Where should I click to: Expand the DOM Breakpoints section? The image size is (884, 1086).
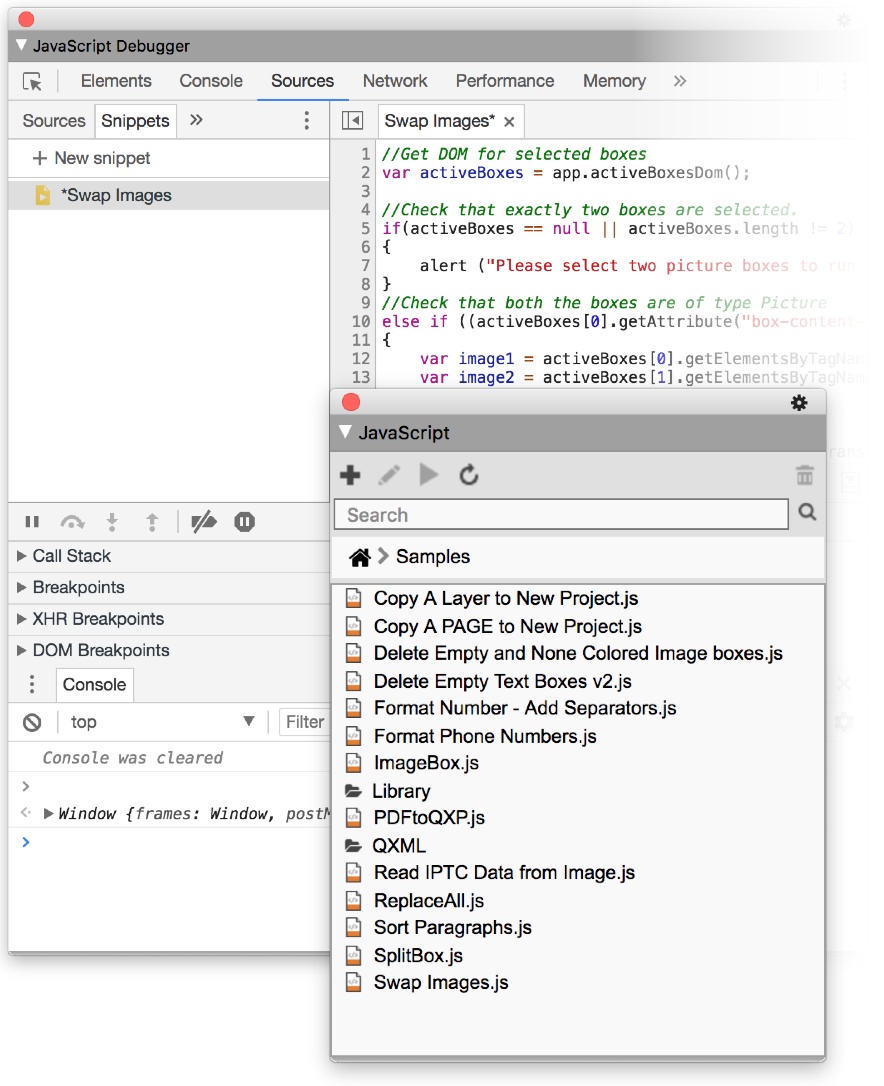pyautogui.click(x=168, y=650)
